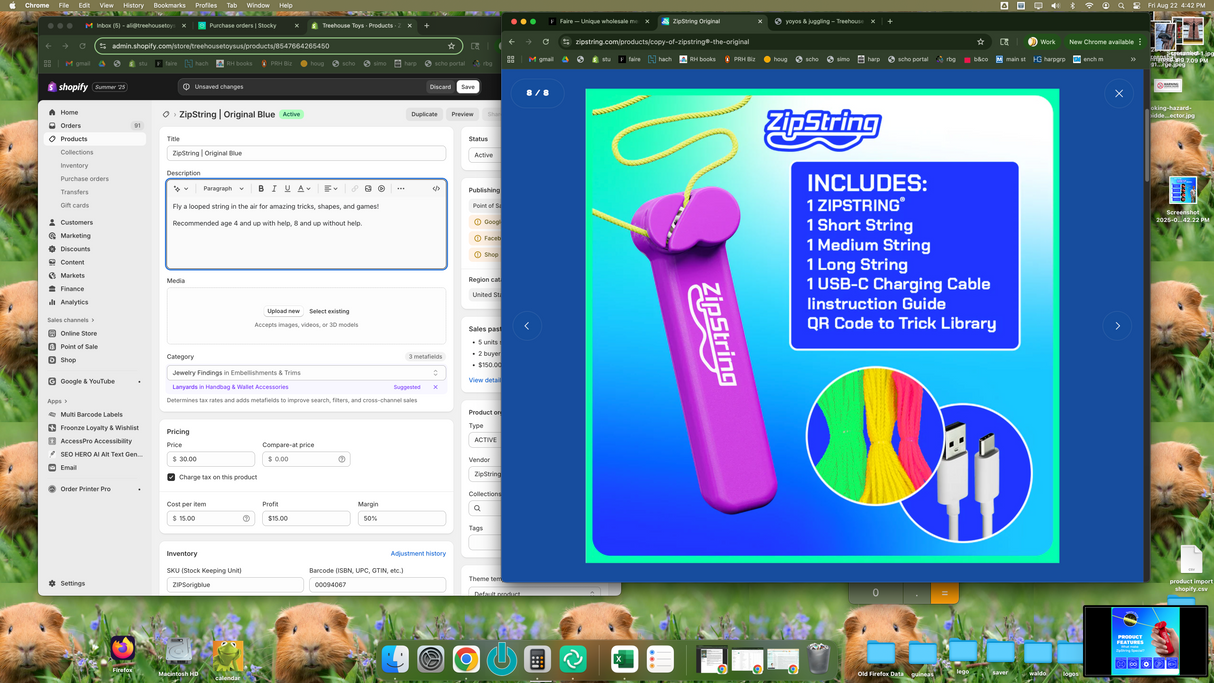The width and height of the screenshot is (1214, 683).
Task: Insert a link in the description editor
Action: pos(354,188)
